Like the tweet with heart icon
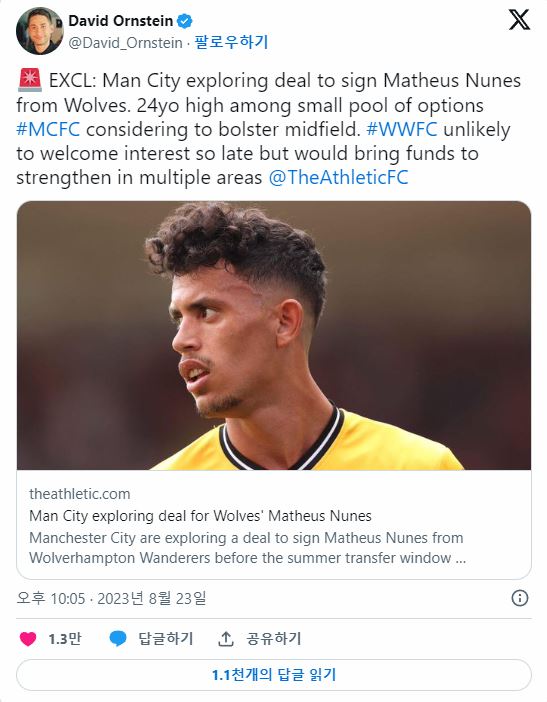547x702 pixels. point(28,638)
